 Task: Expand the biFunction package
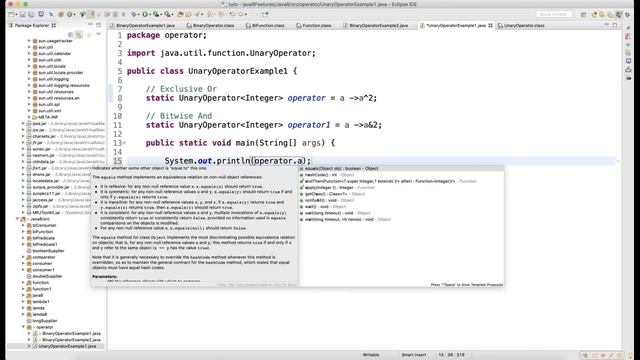click(x=23, y=232)
